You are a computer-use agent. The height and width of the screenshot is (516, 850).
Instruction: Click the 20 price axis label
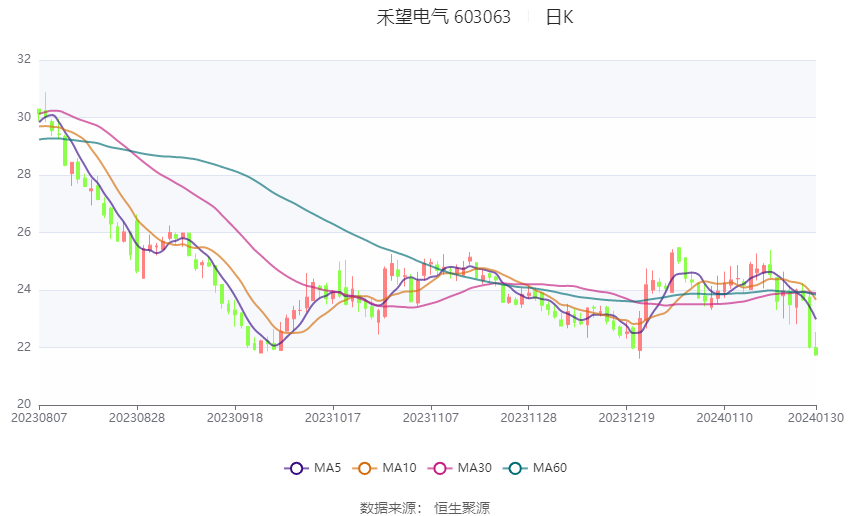click(24, 404)
